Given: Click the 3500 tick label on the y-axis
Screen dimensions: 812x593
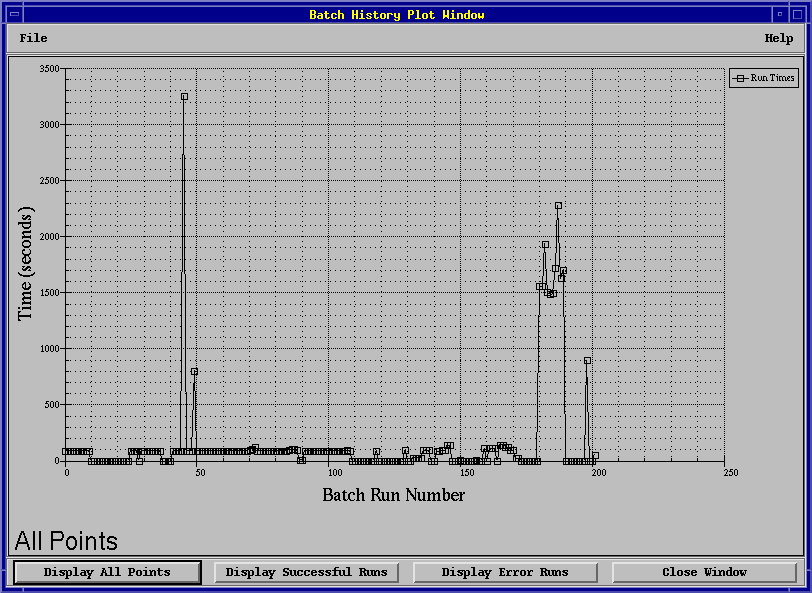Looking at the screenshot, I should [48, 69].
